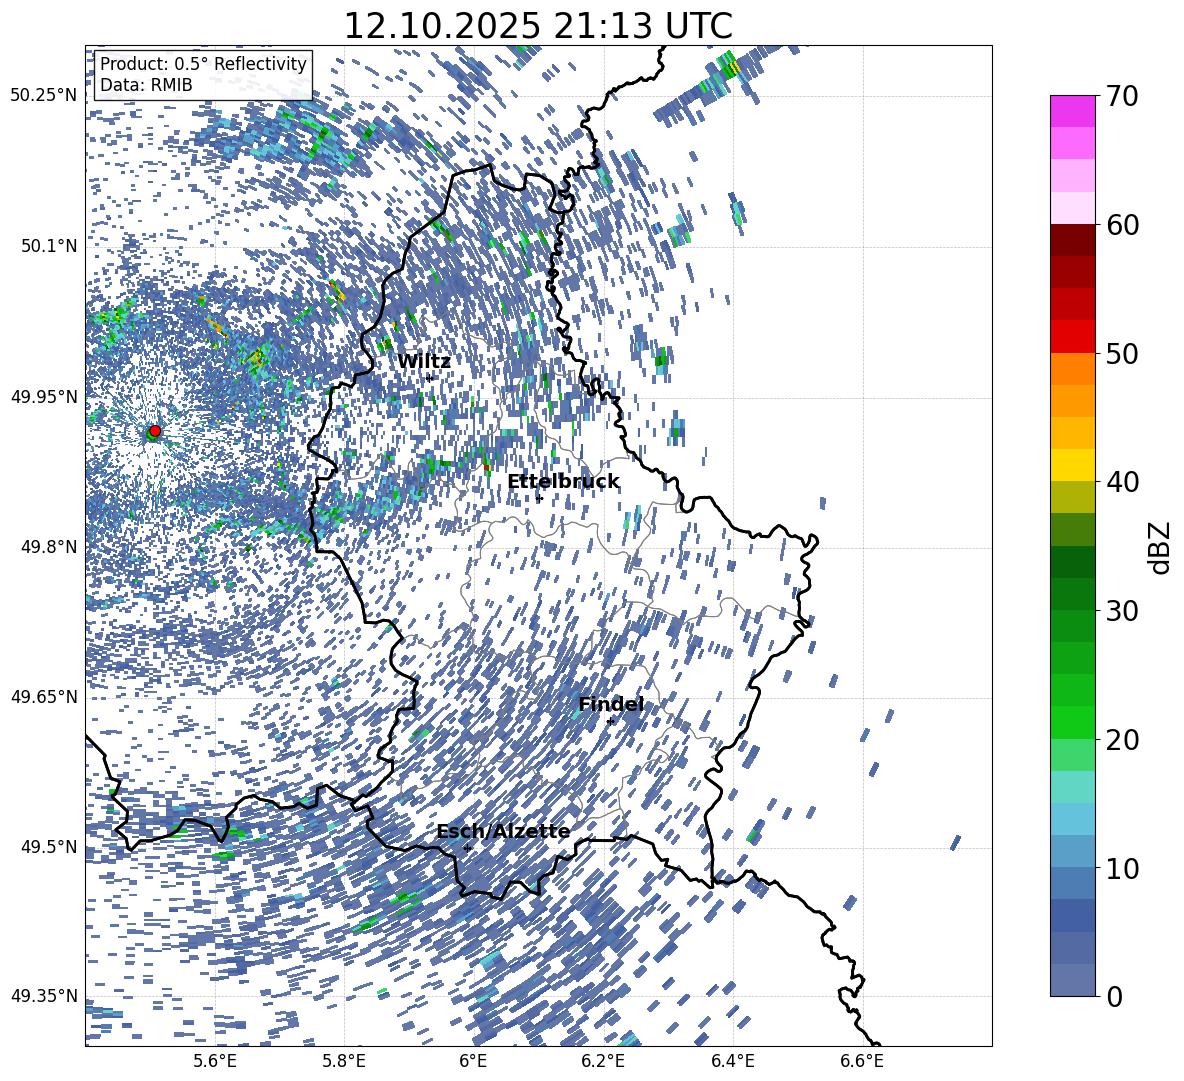Screen dimensions: 1184x1081
Task: Pick the yellow swatch just above 40 dBZ
Action: pyautogui.click(x=1072, y=465)
